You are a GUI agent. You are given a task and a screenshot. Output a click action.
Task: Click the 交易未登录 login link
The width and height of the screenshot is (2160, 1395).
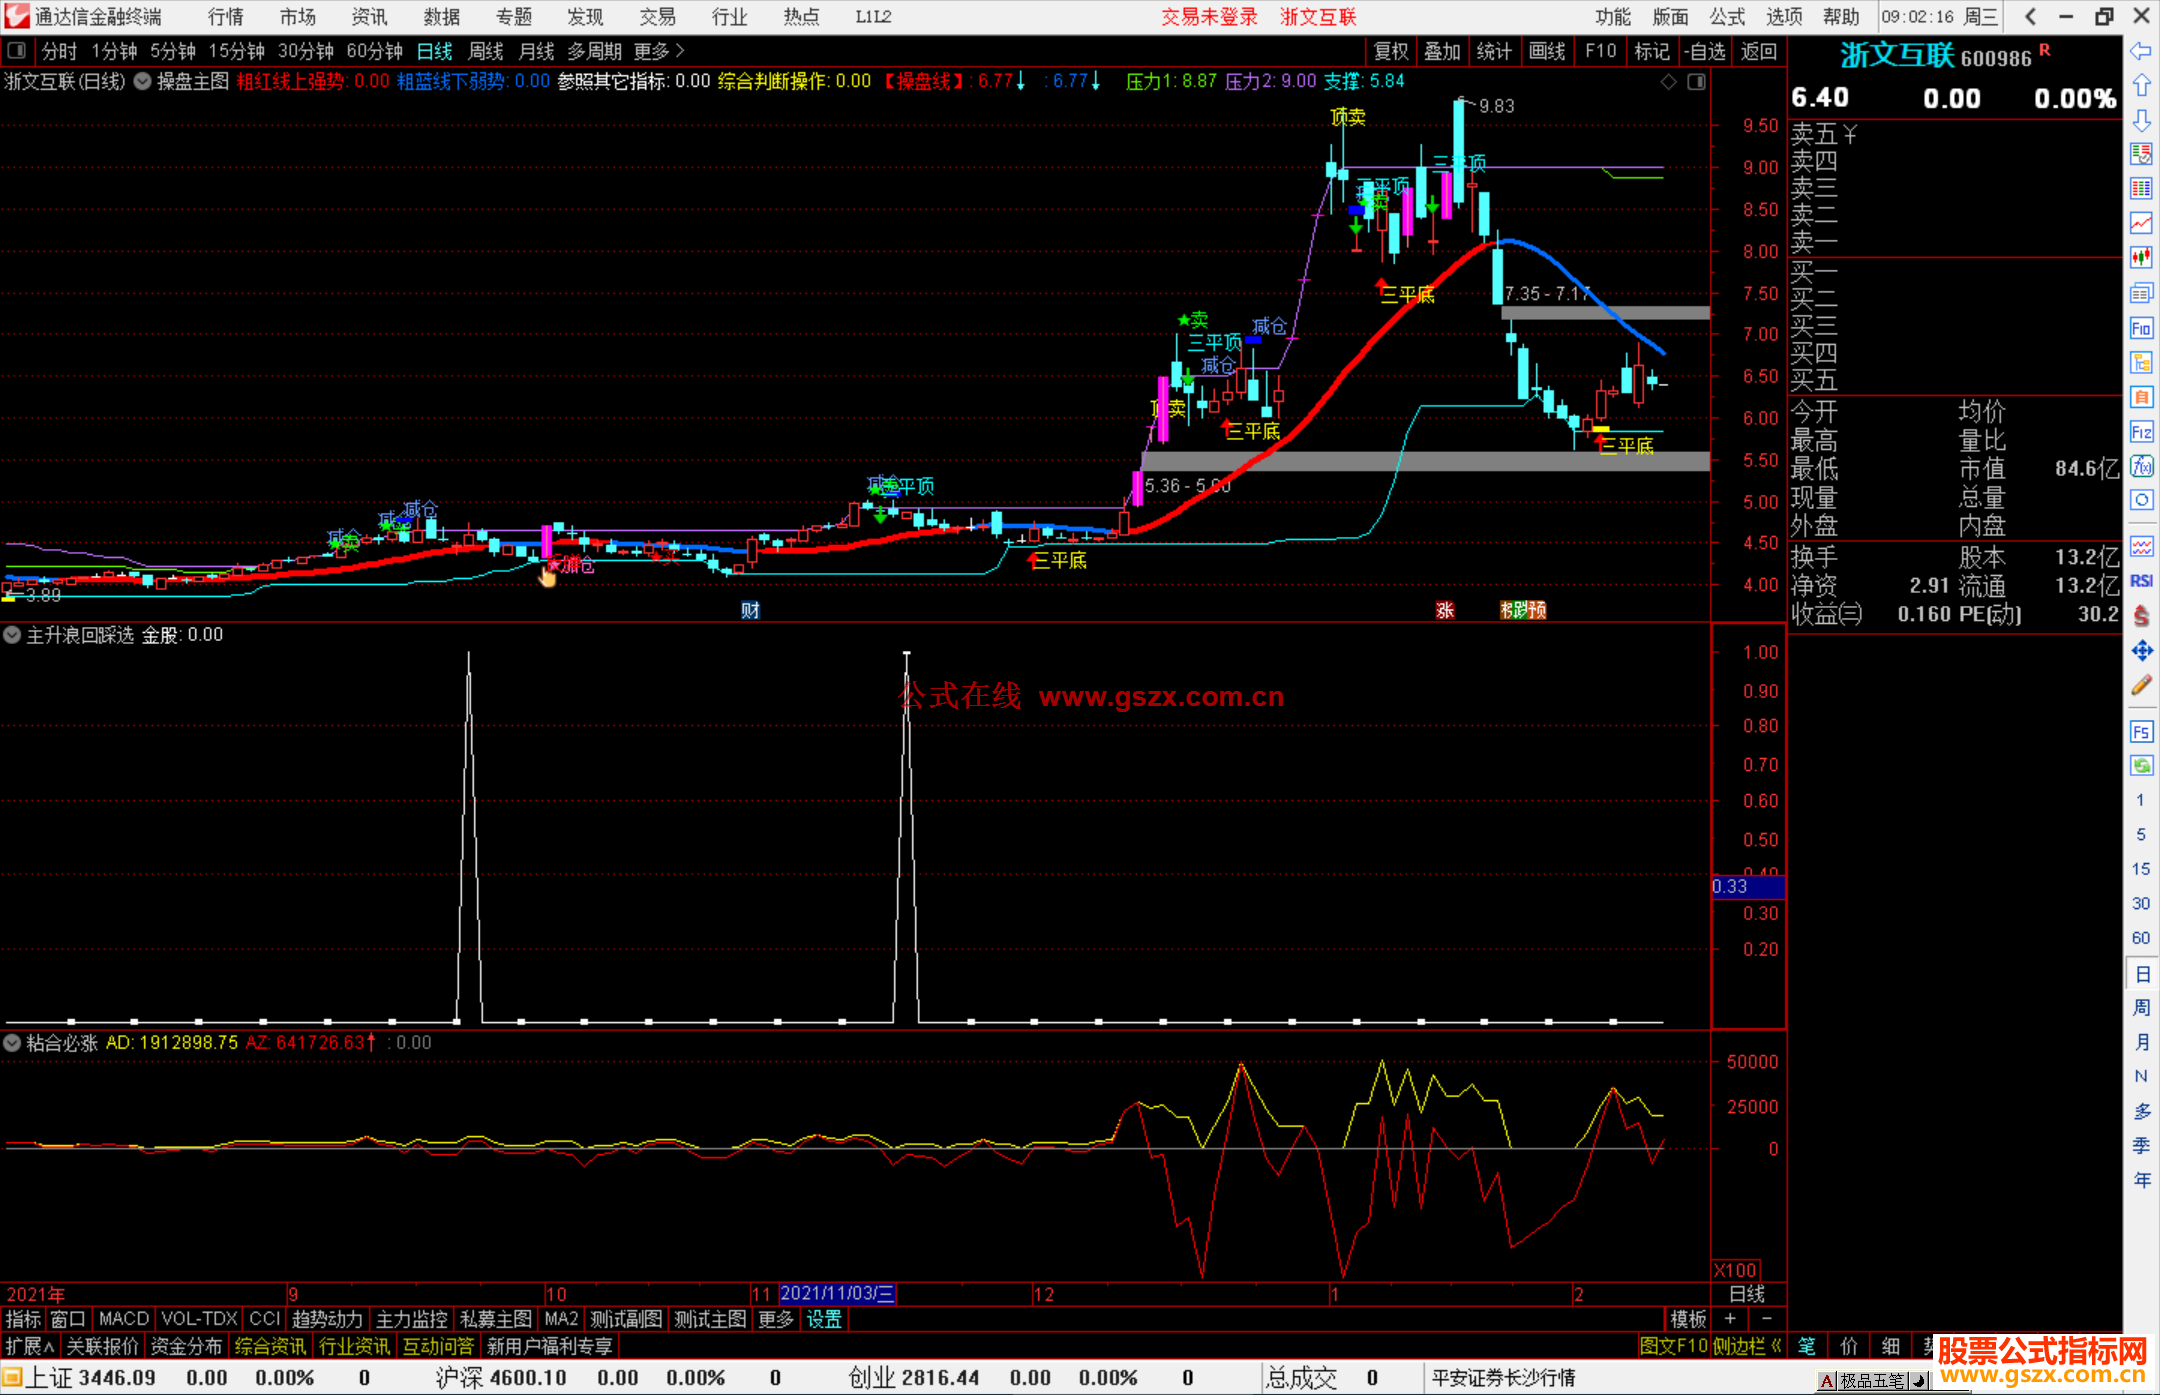1209,17
